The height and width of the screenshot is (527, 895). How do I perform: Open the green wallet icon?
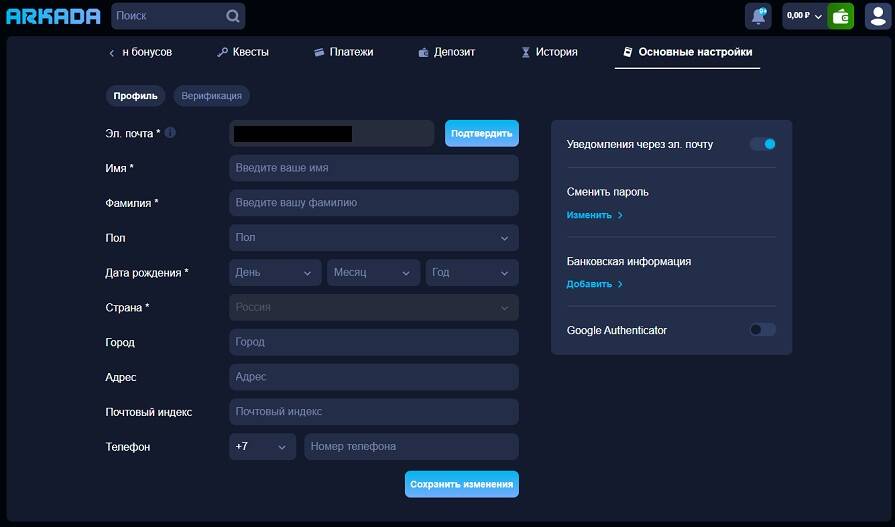click(x=840, y=16)
